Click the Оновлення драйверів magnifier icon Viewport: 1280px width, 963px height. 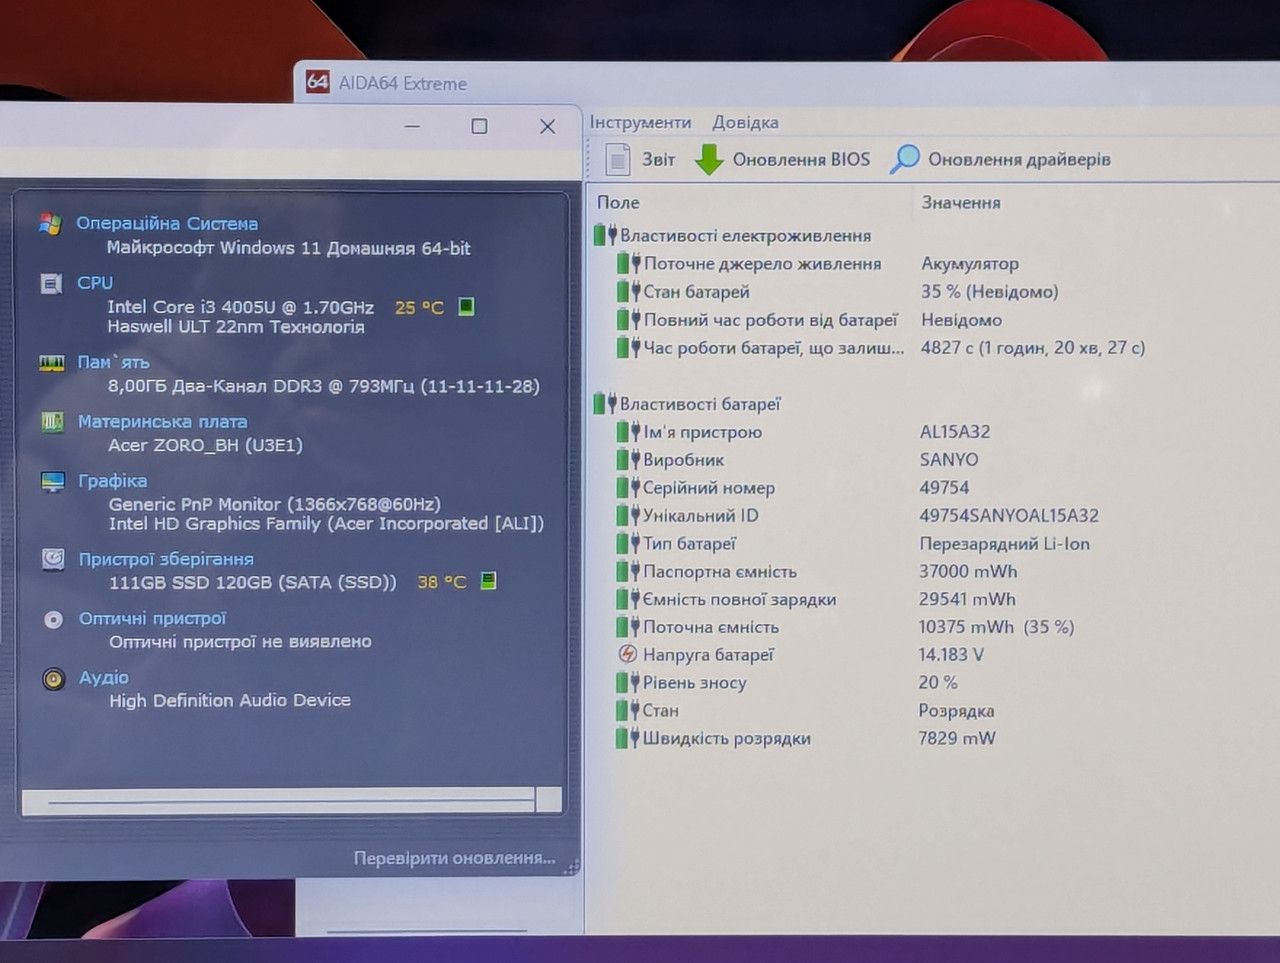904,159
